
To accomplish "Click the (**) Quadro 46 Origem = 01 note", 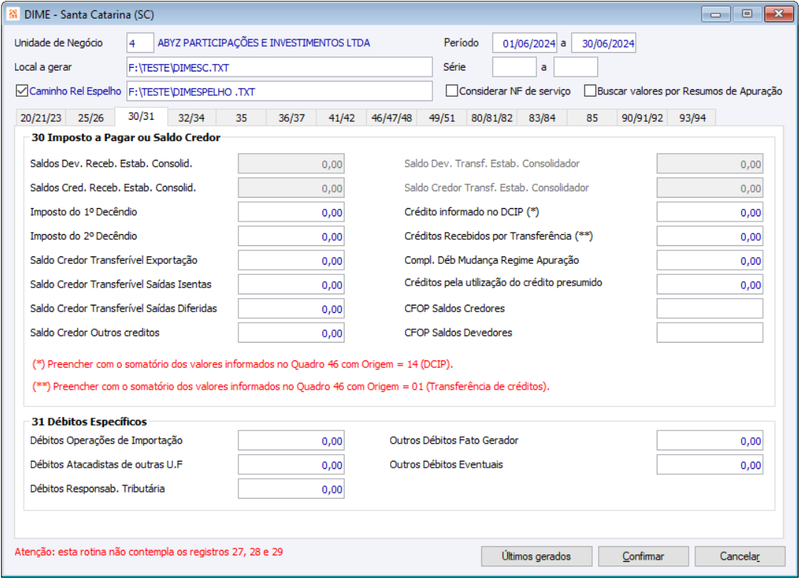I will 291,387.
